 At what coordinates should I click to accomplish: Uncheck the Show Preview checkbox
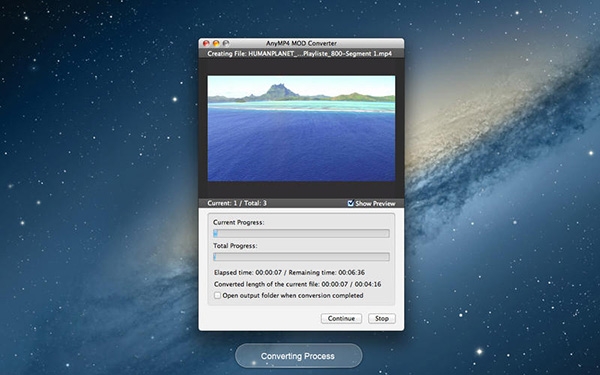click(x=351, y=203)
